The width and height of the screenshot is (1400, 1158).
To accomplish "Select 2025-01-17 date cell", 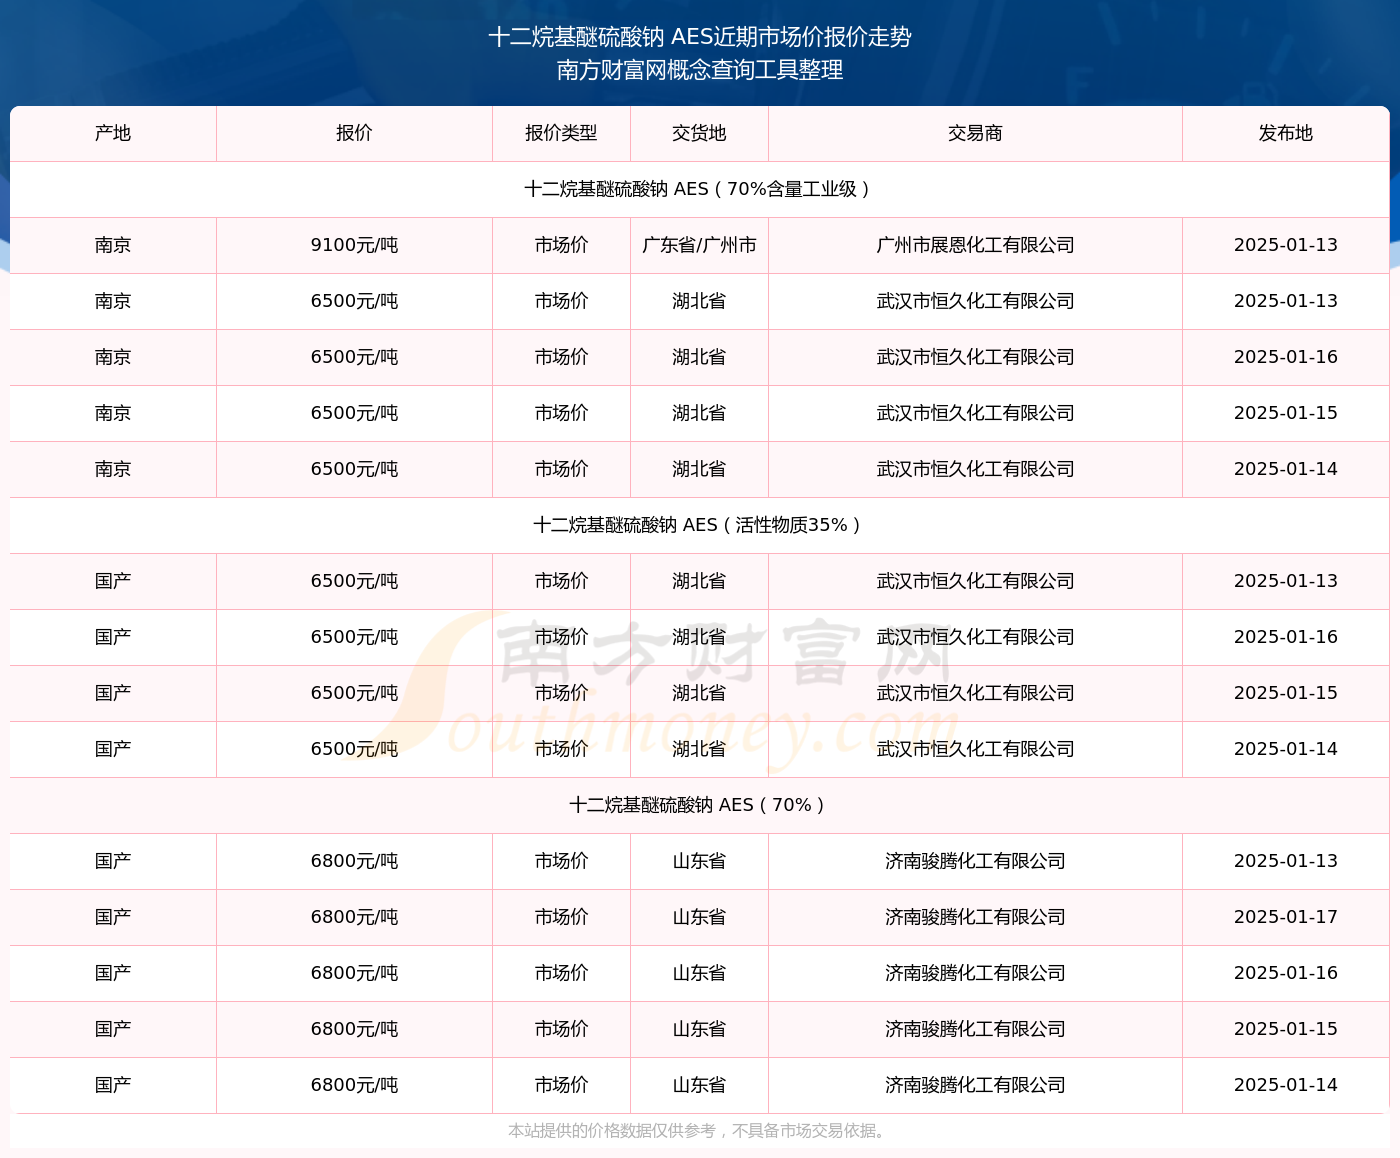I will [x=1286, y=917].
